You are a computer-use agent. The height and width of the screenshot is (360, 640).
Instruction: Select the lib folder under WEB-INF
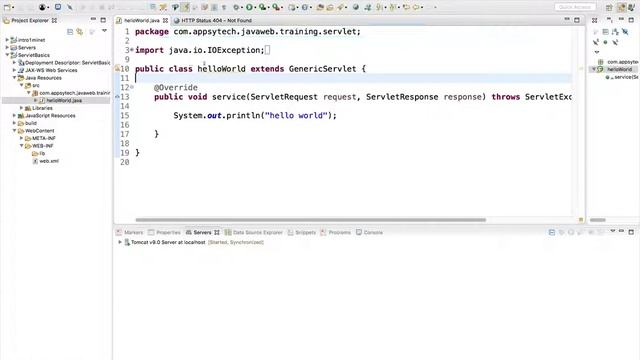click(42, 153)
